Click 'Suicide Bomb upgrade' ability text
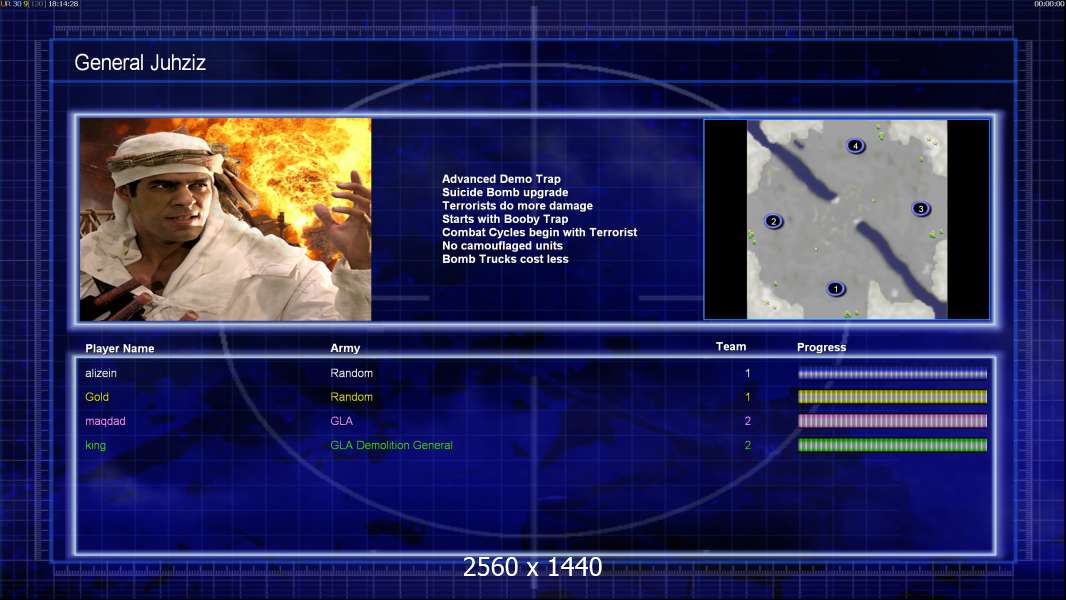The image size is (1066, 600). [505, 192]
